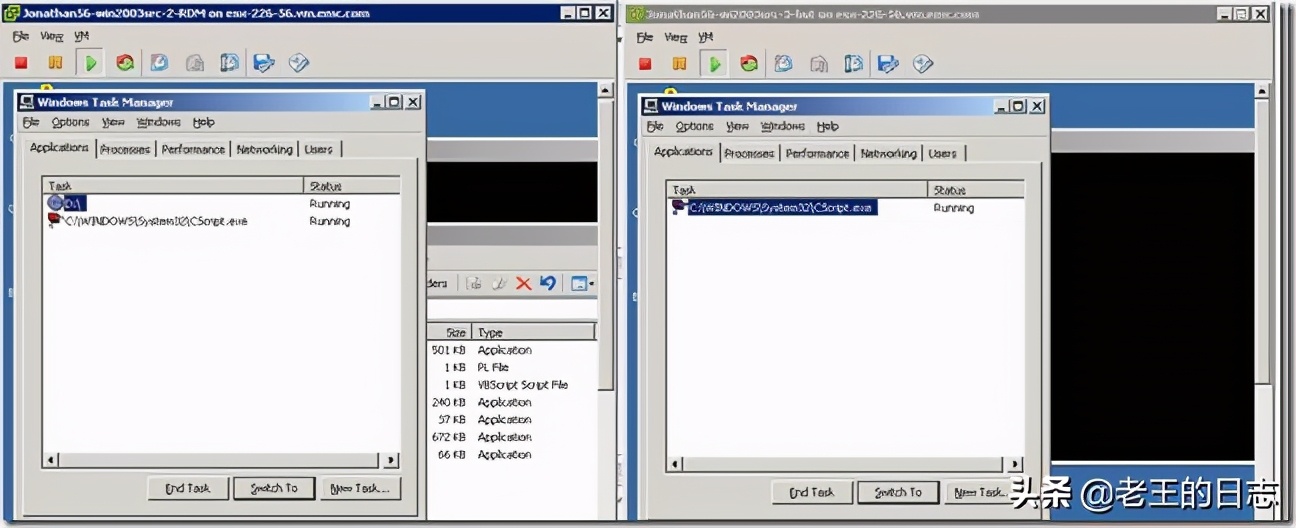1296x528 pixels.
Task: Open Help menu in left Task Manager
Action: click(204, 122)
